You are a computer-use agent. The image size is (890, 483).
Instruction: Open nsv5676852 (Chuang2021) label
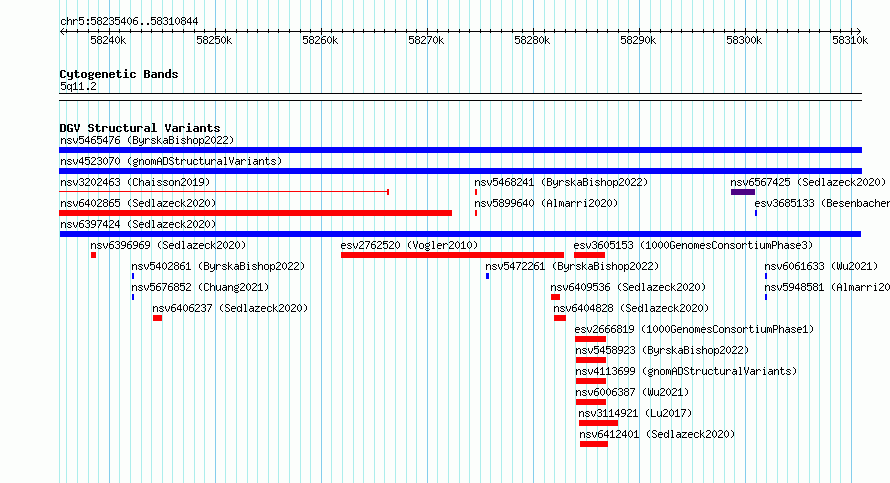click(200, 287)
